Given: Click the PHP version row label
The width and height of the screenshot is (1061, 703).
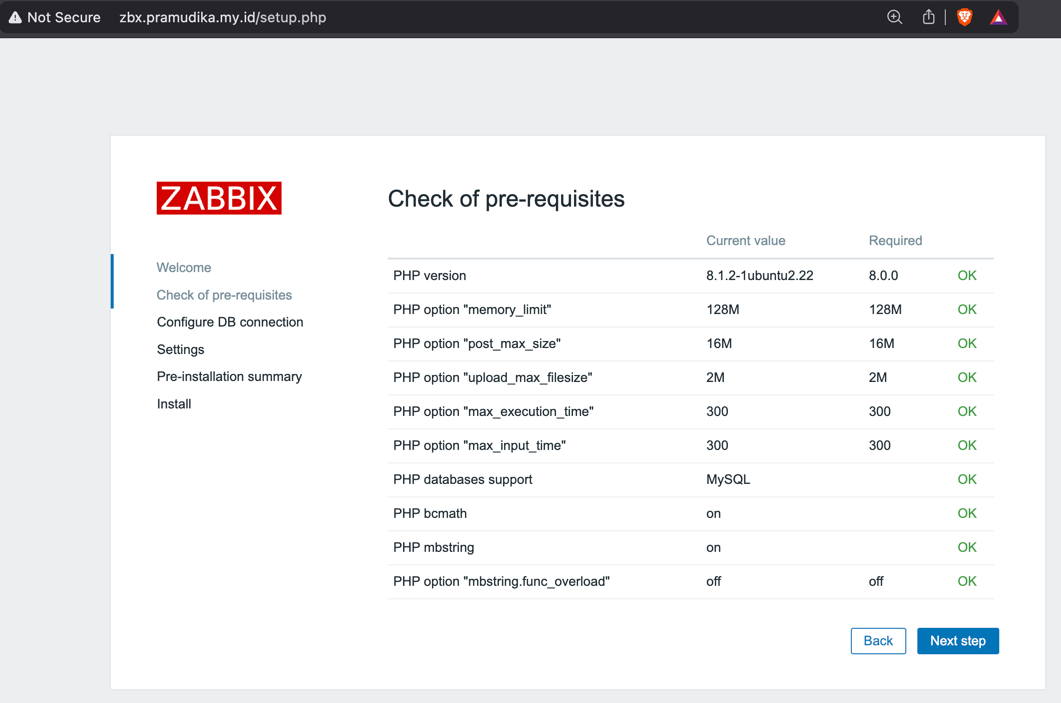Looking at the screenshot, I should click(x=430, y=275).
